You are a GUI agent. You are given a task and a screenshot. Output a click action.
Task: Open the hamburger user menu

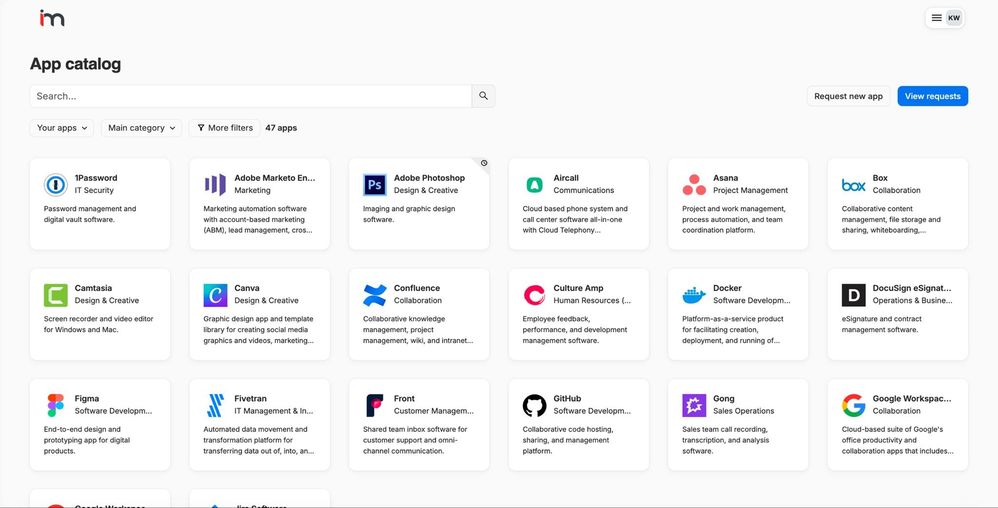(936, 18)
